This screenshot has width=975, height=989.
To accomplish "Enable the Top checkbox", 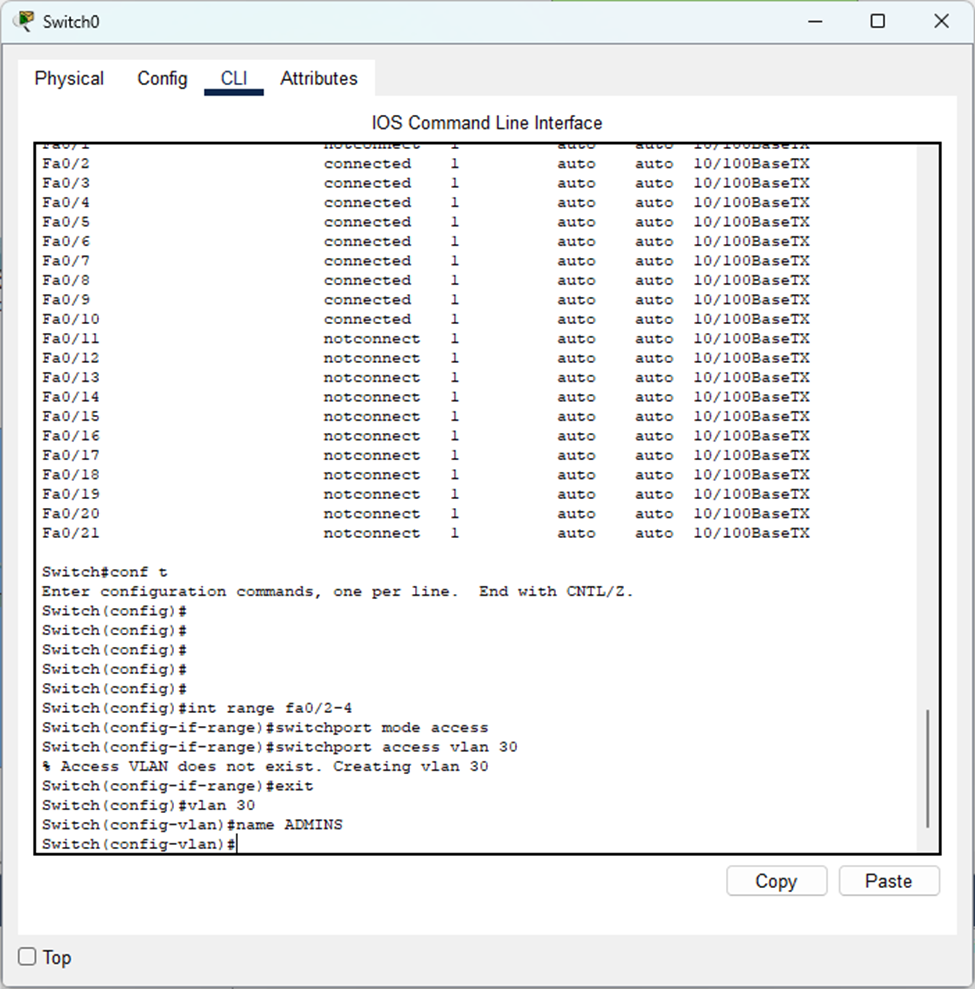I will (x=28, y=957).
